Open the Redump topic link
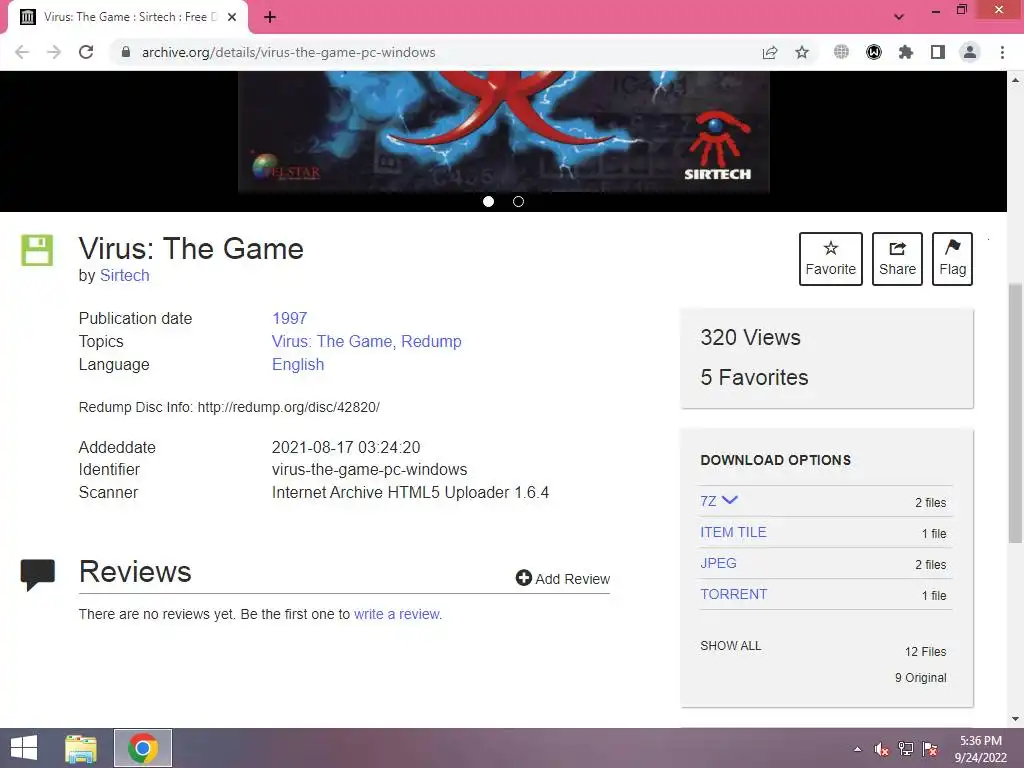Screen dimensions: 1024x768 431,341
